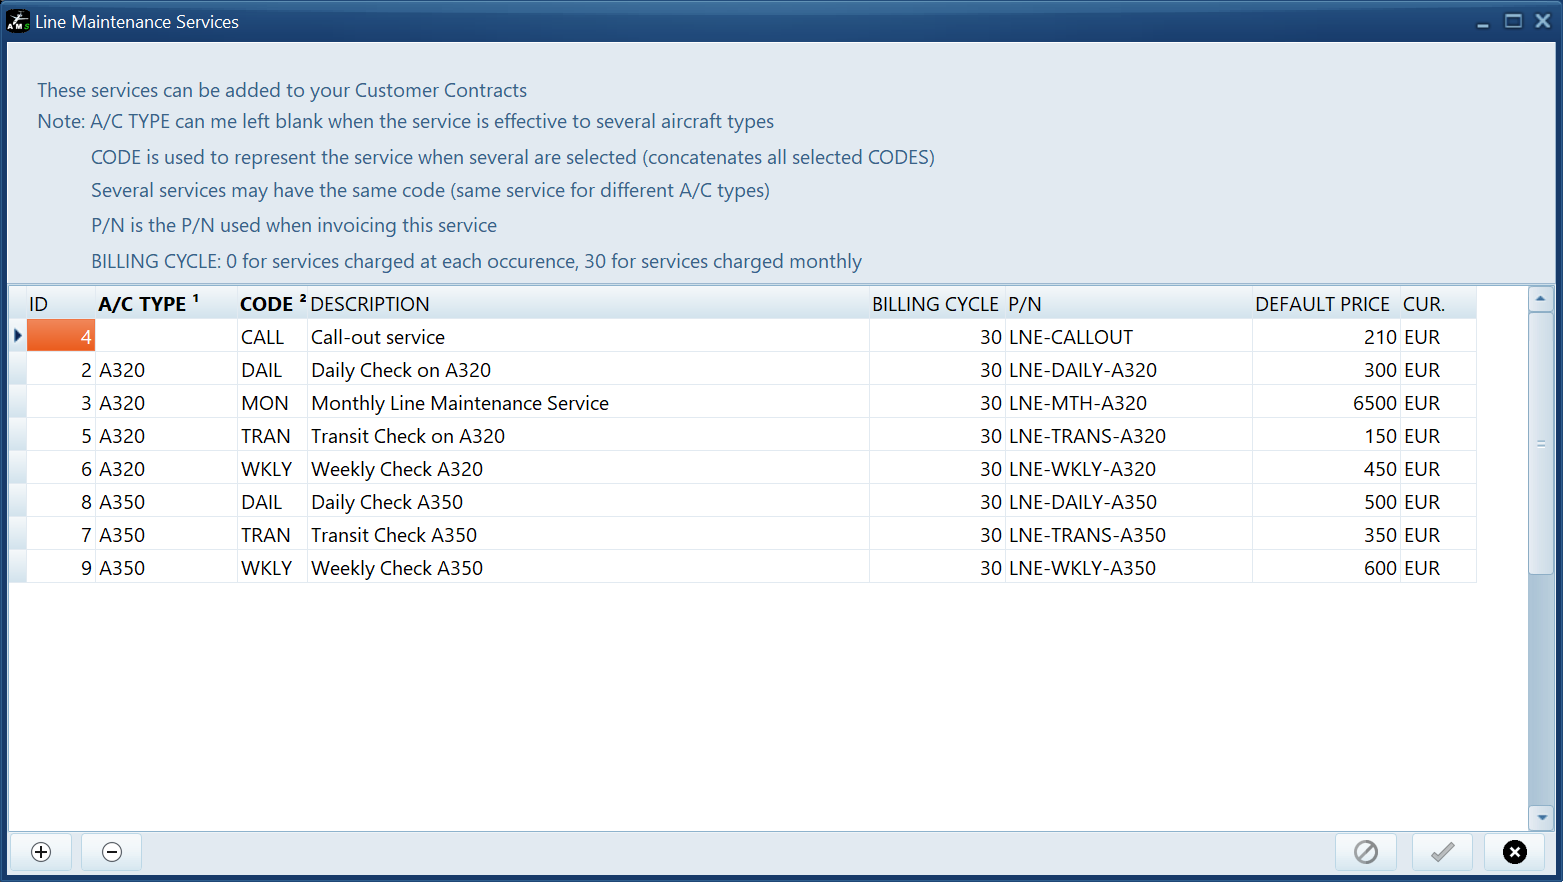Select the highlighted ID 4 cell
The height and width of the screenshot is (882, 1563).
click(x=60, y=336)
